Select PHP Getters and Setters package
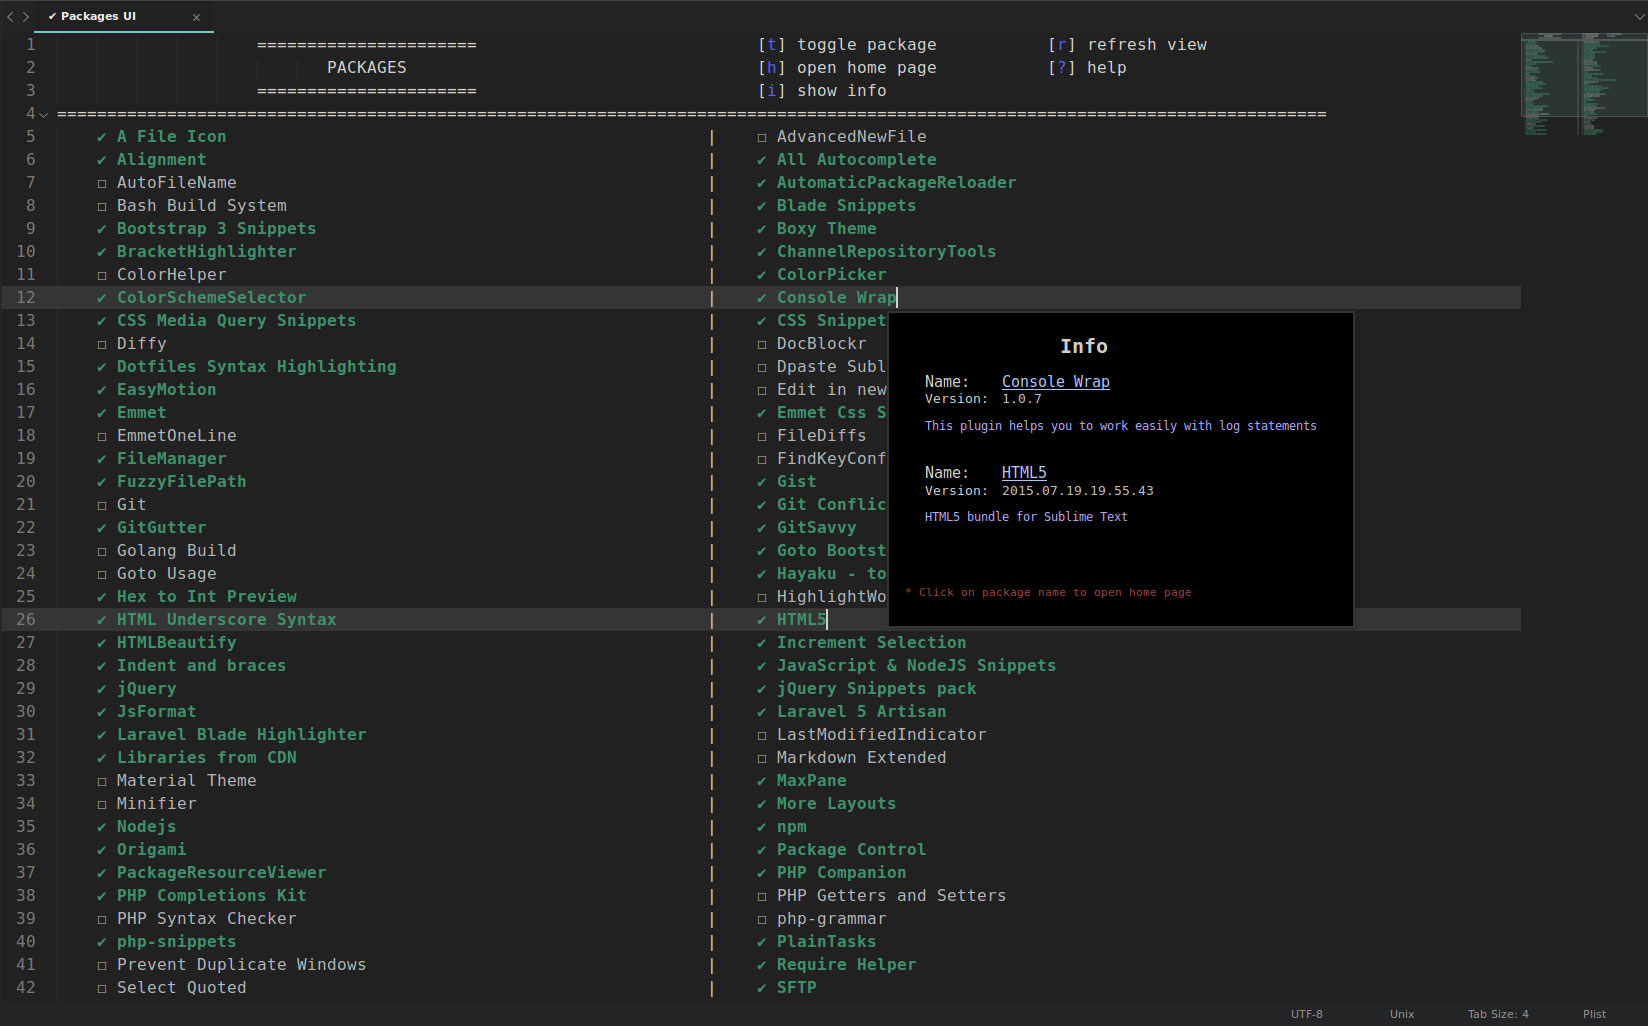This screenshot has height=1026, width=1648. coord(891,896)
